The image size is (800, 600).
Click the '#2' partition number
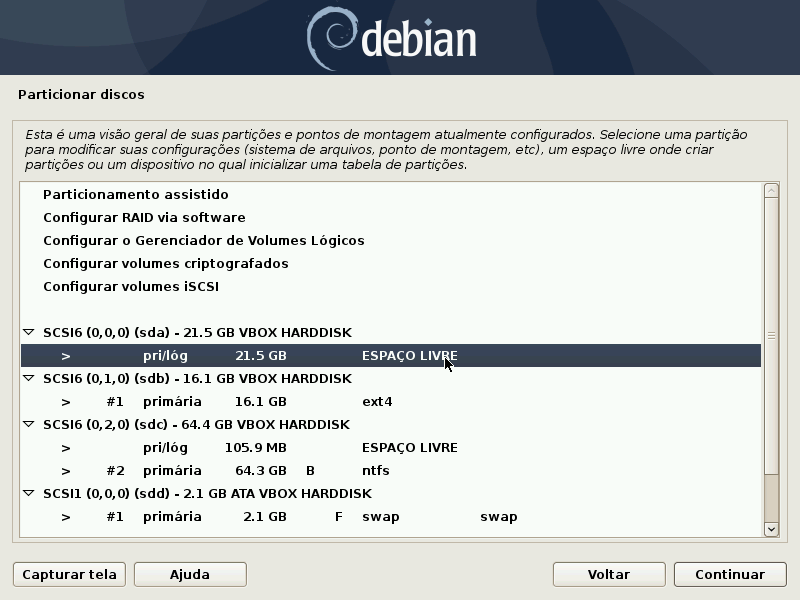coord(115,470)
